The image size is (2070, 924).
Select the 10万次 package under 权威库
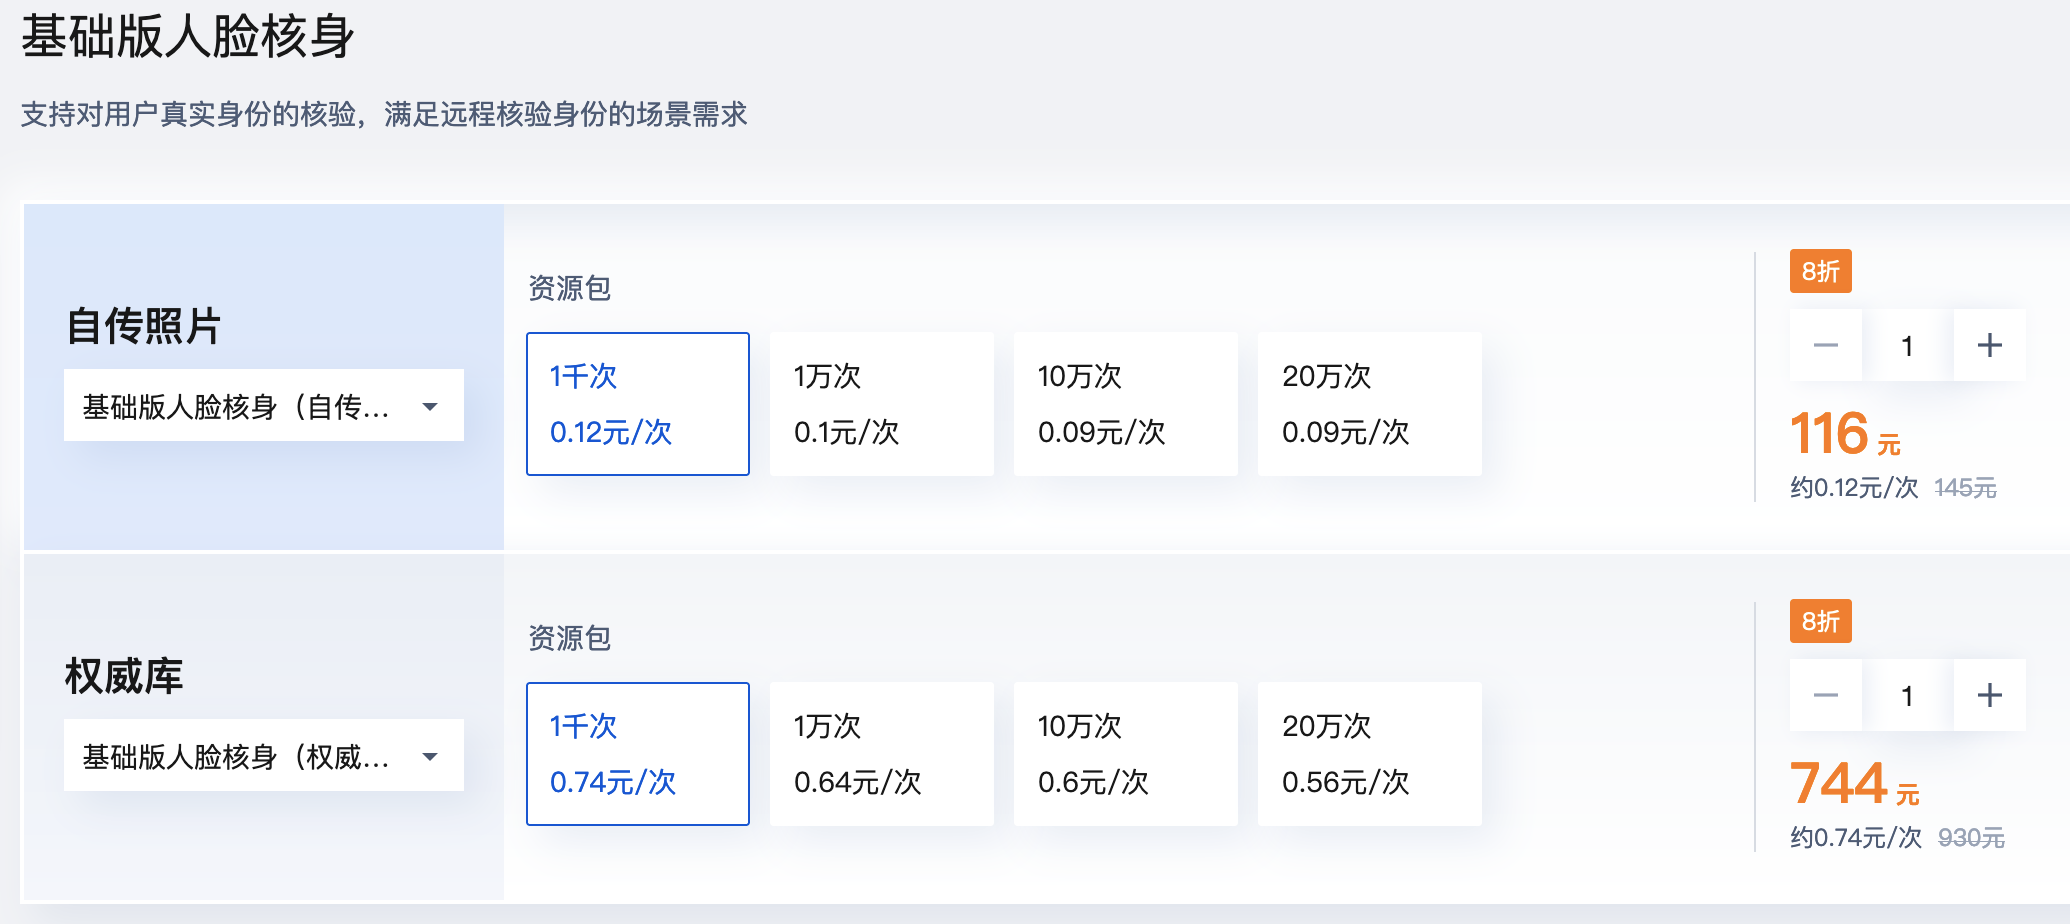click(1125, 754)
